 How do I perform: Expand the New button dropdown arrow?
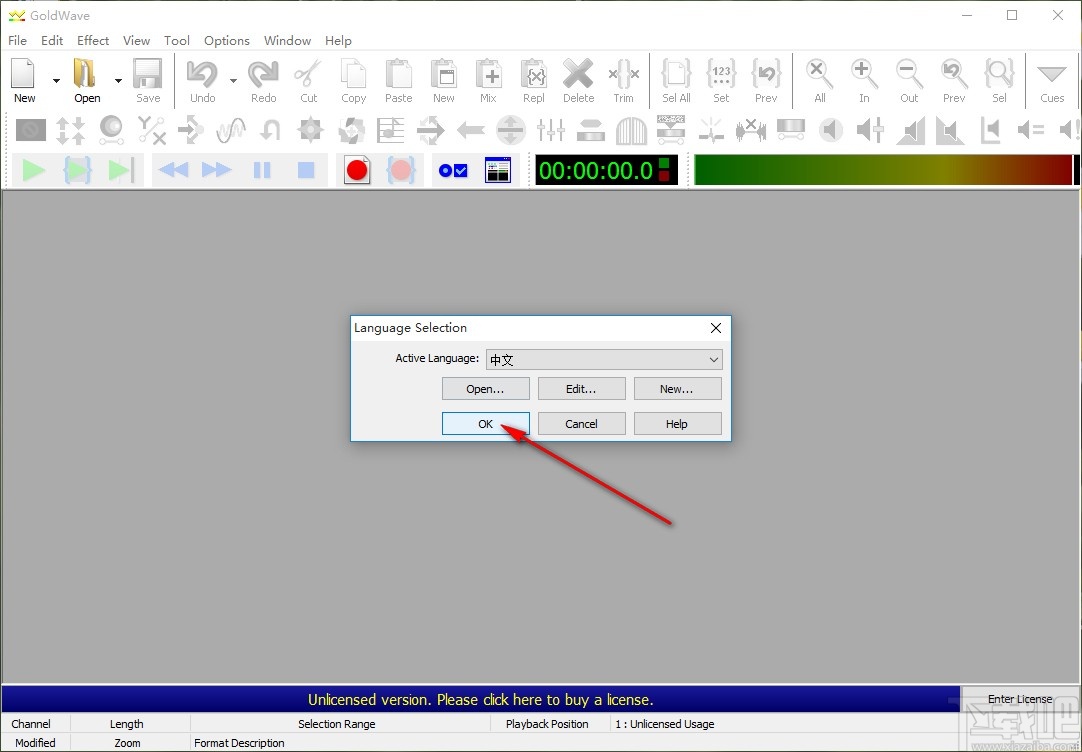(56, 81)
